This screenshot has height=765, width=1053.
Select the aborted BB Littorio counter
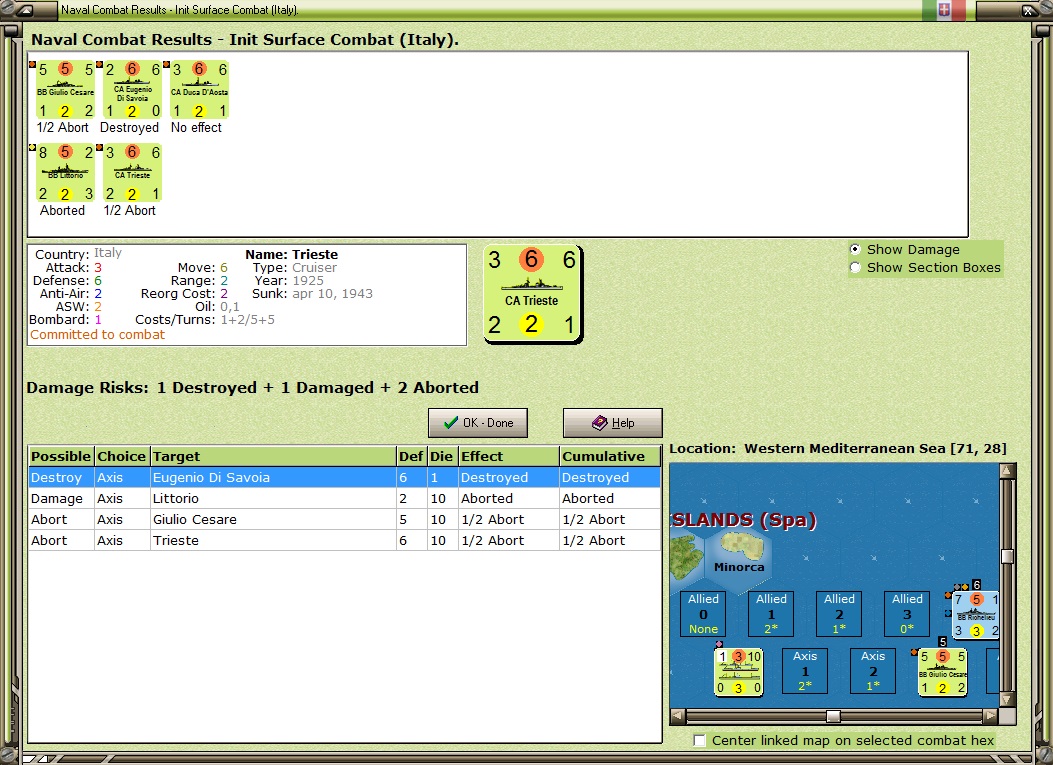(x=65, y=173)
